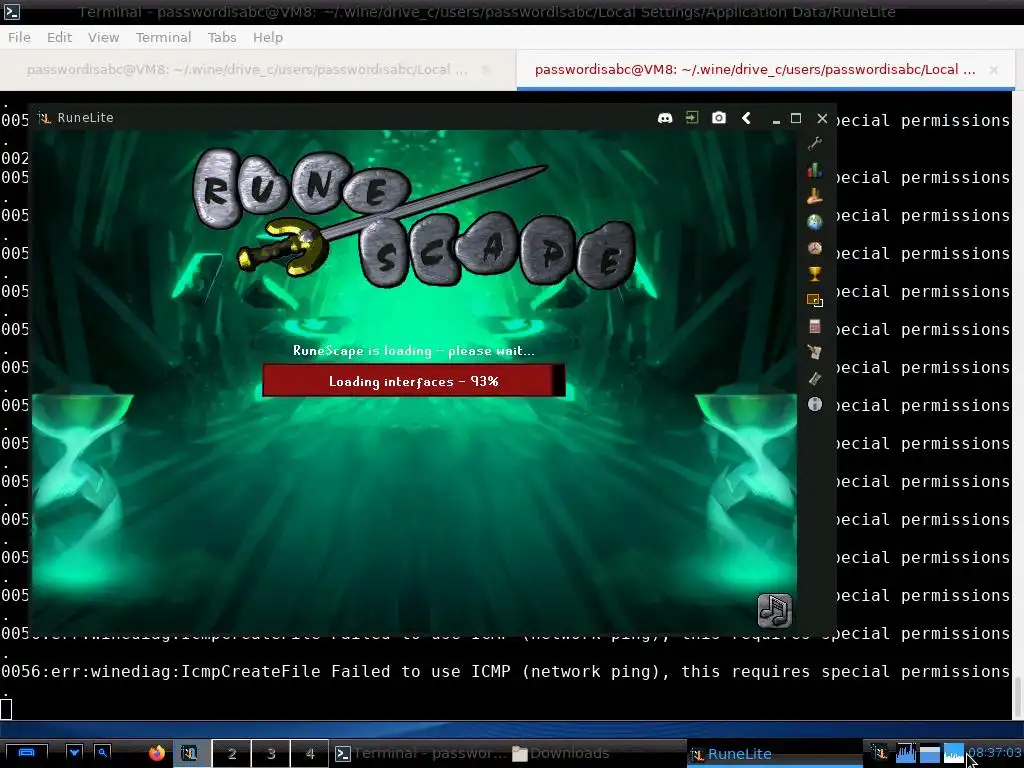Viewport: 1024px width, 768px height.
Task: Open the Hiscore trophy icon
Action: (x=814, y=274)
